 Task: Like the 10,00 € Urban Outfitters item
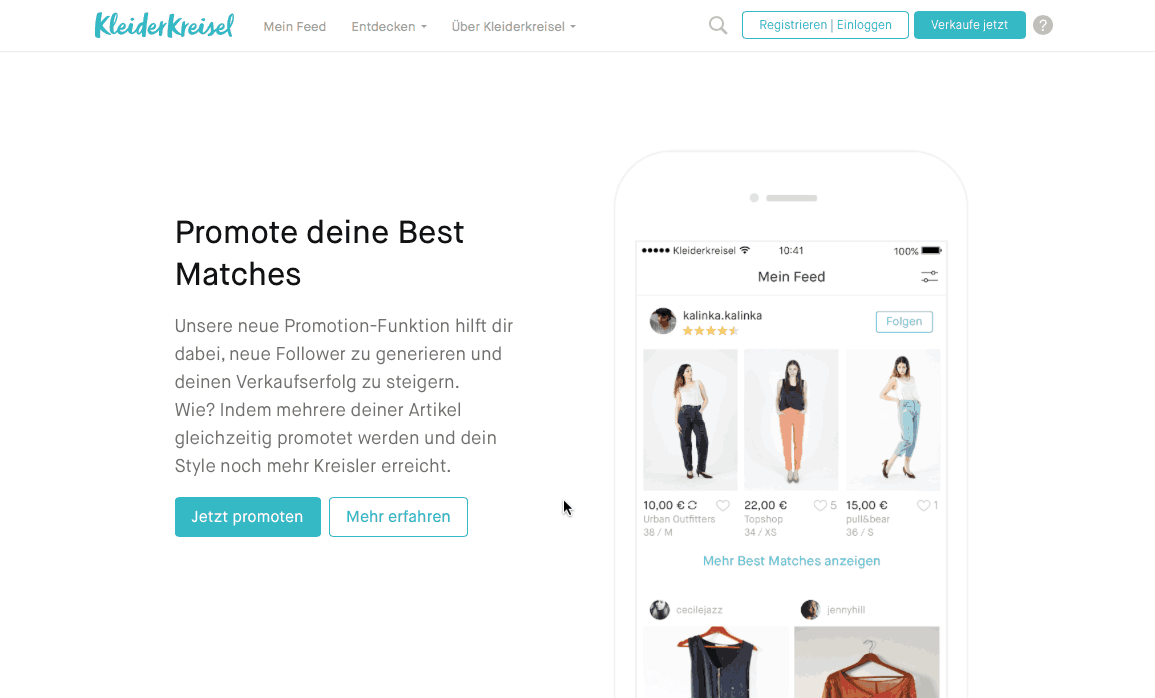723,505
